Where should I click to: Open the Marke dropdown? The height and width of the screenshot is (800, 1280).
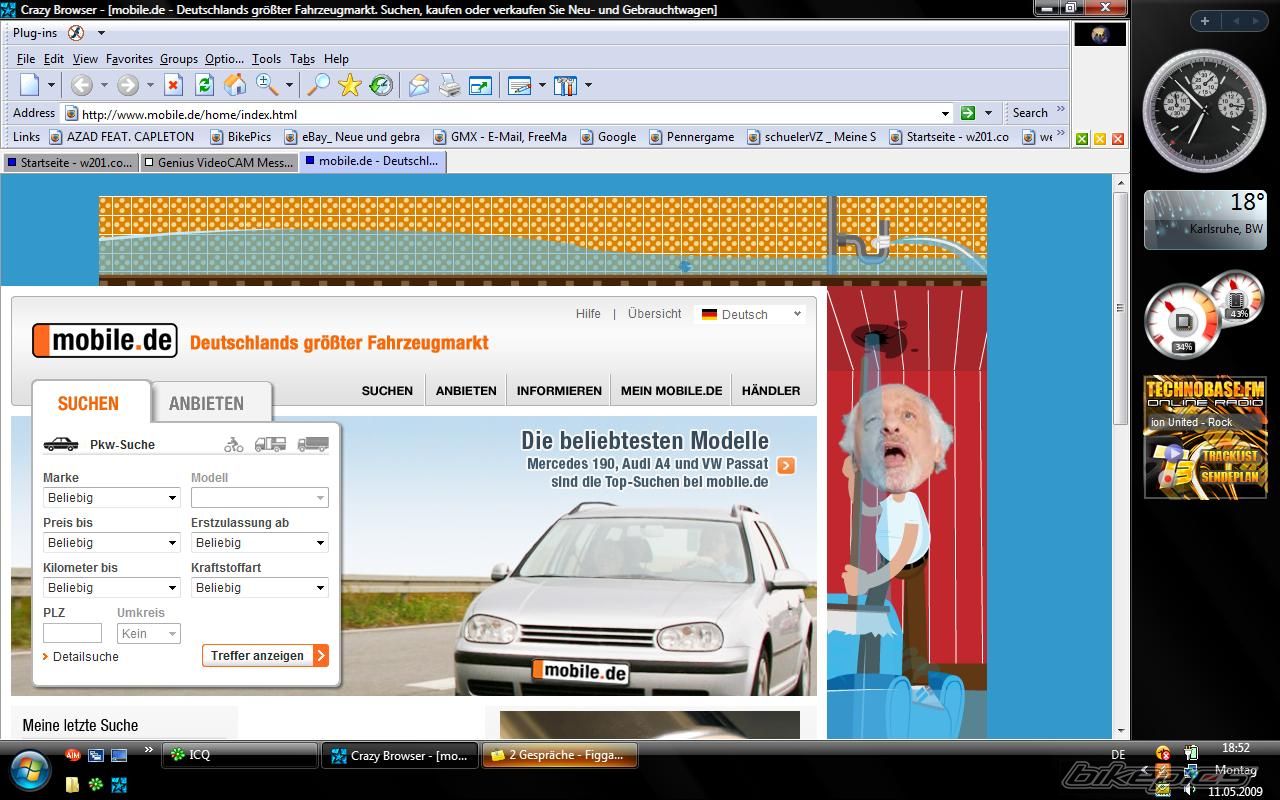point(112,497)
